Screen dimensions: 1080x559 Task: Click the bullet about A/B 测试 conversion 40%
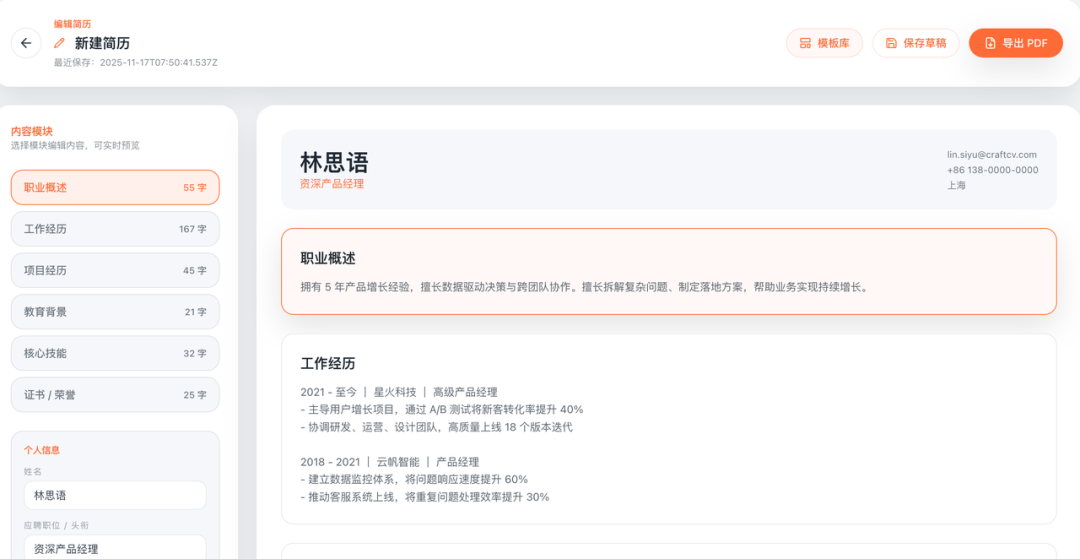pos(442,410)
